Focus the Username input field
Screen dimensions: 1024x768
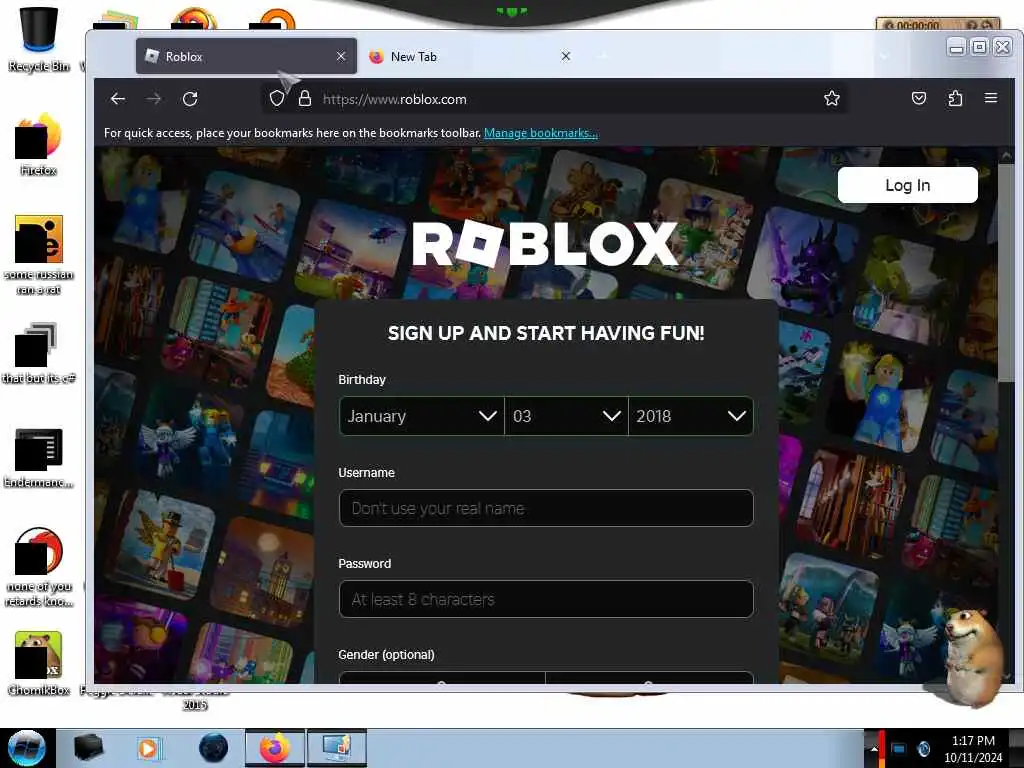(546, 508)
